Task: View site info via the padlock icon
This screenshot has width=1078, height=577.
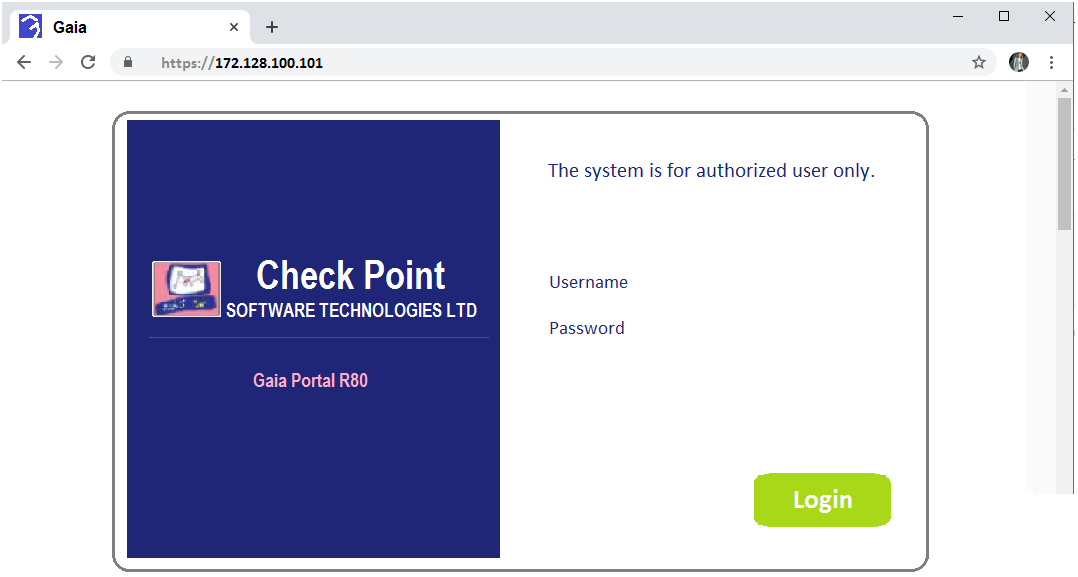Action: point(128,62)
